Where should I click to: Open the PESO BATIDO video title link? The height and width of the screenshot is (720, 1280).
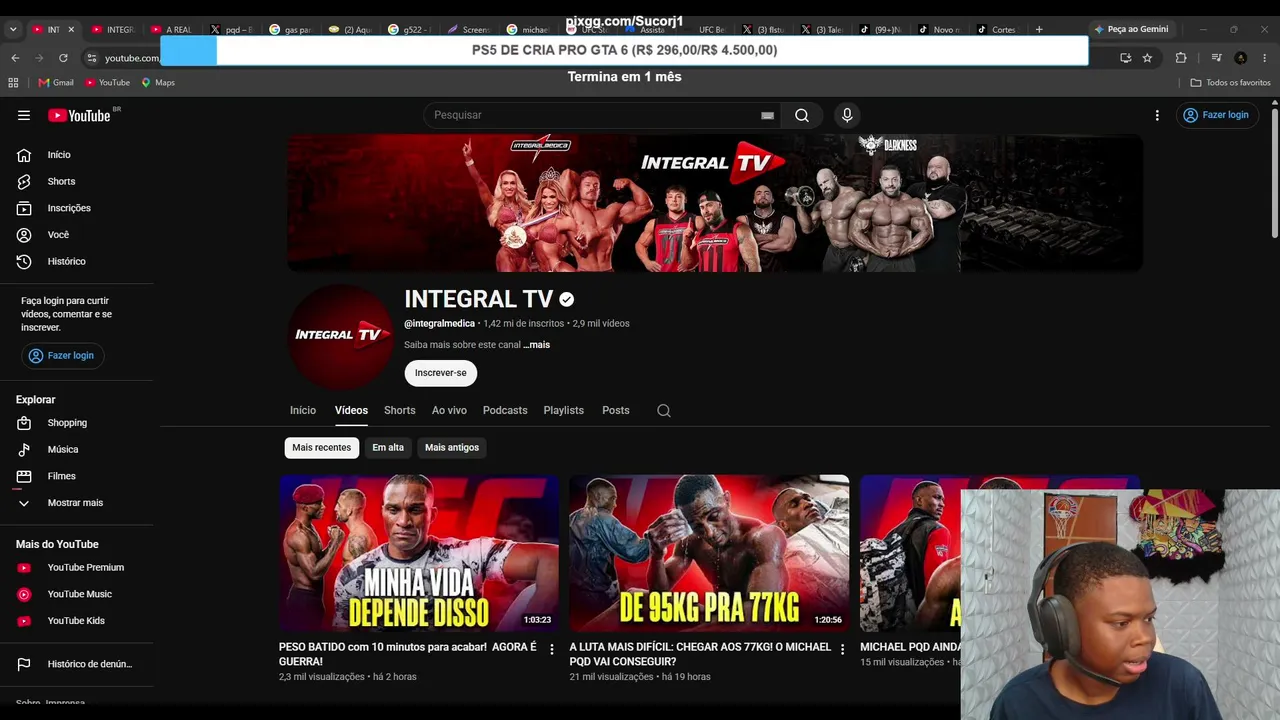408,654
